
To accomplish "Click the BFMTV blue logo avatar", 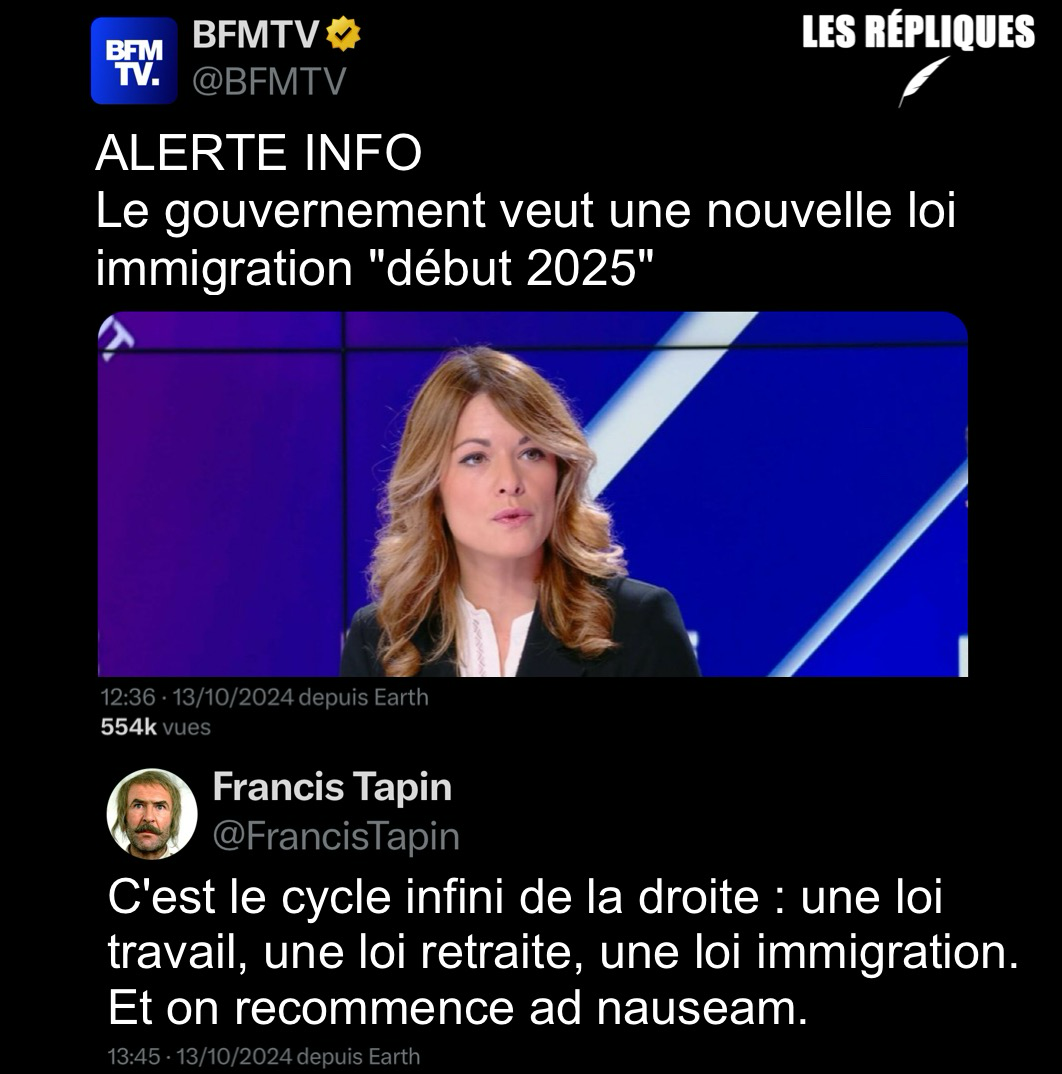I will [134, 61].
